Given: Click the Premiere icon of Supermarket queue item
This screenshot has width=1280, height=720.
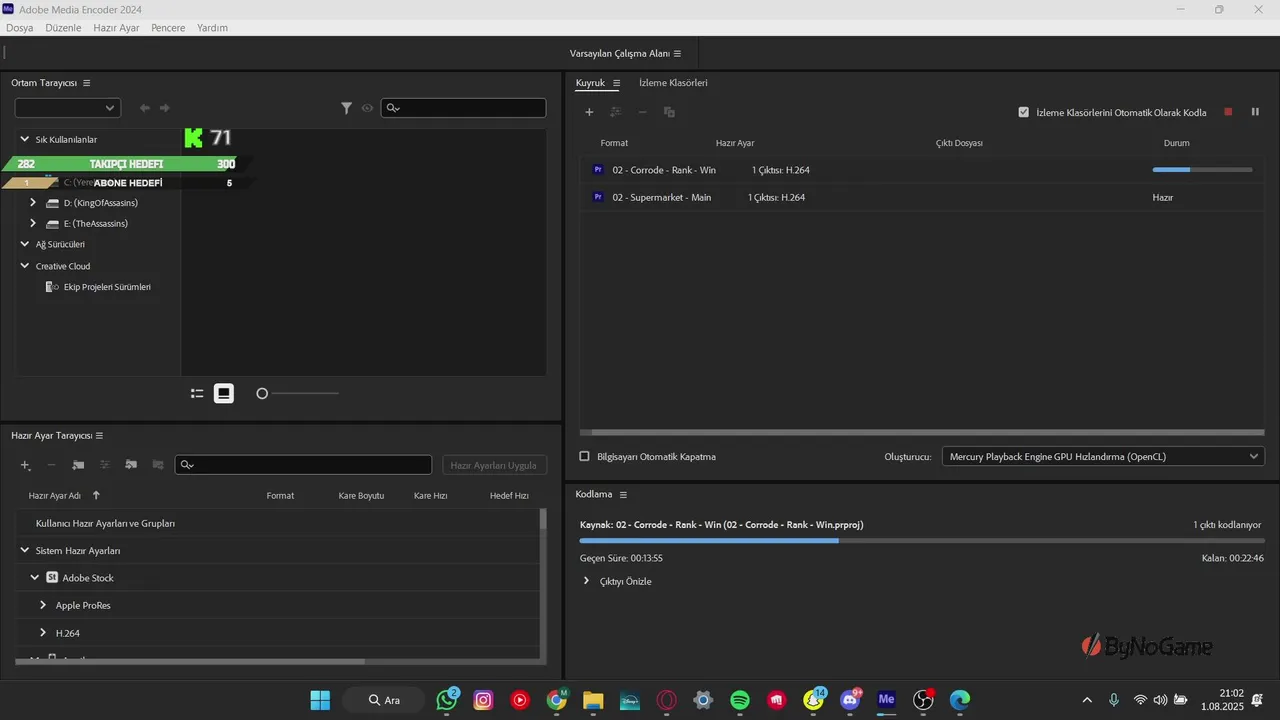Looking at the screenshot, I should [x=598, y=197].
